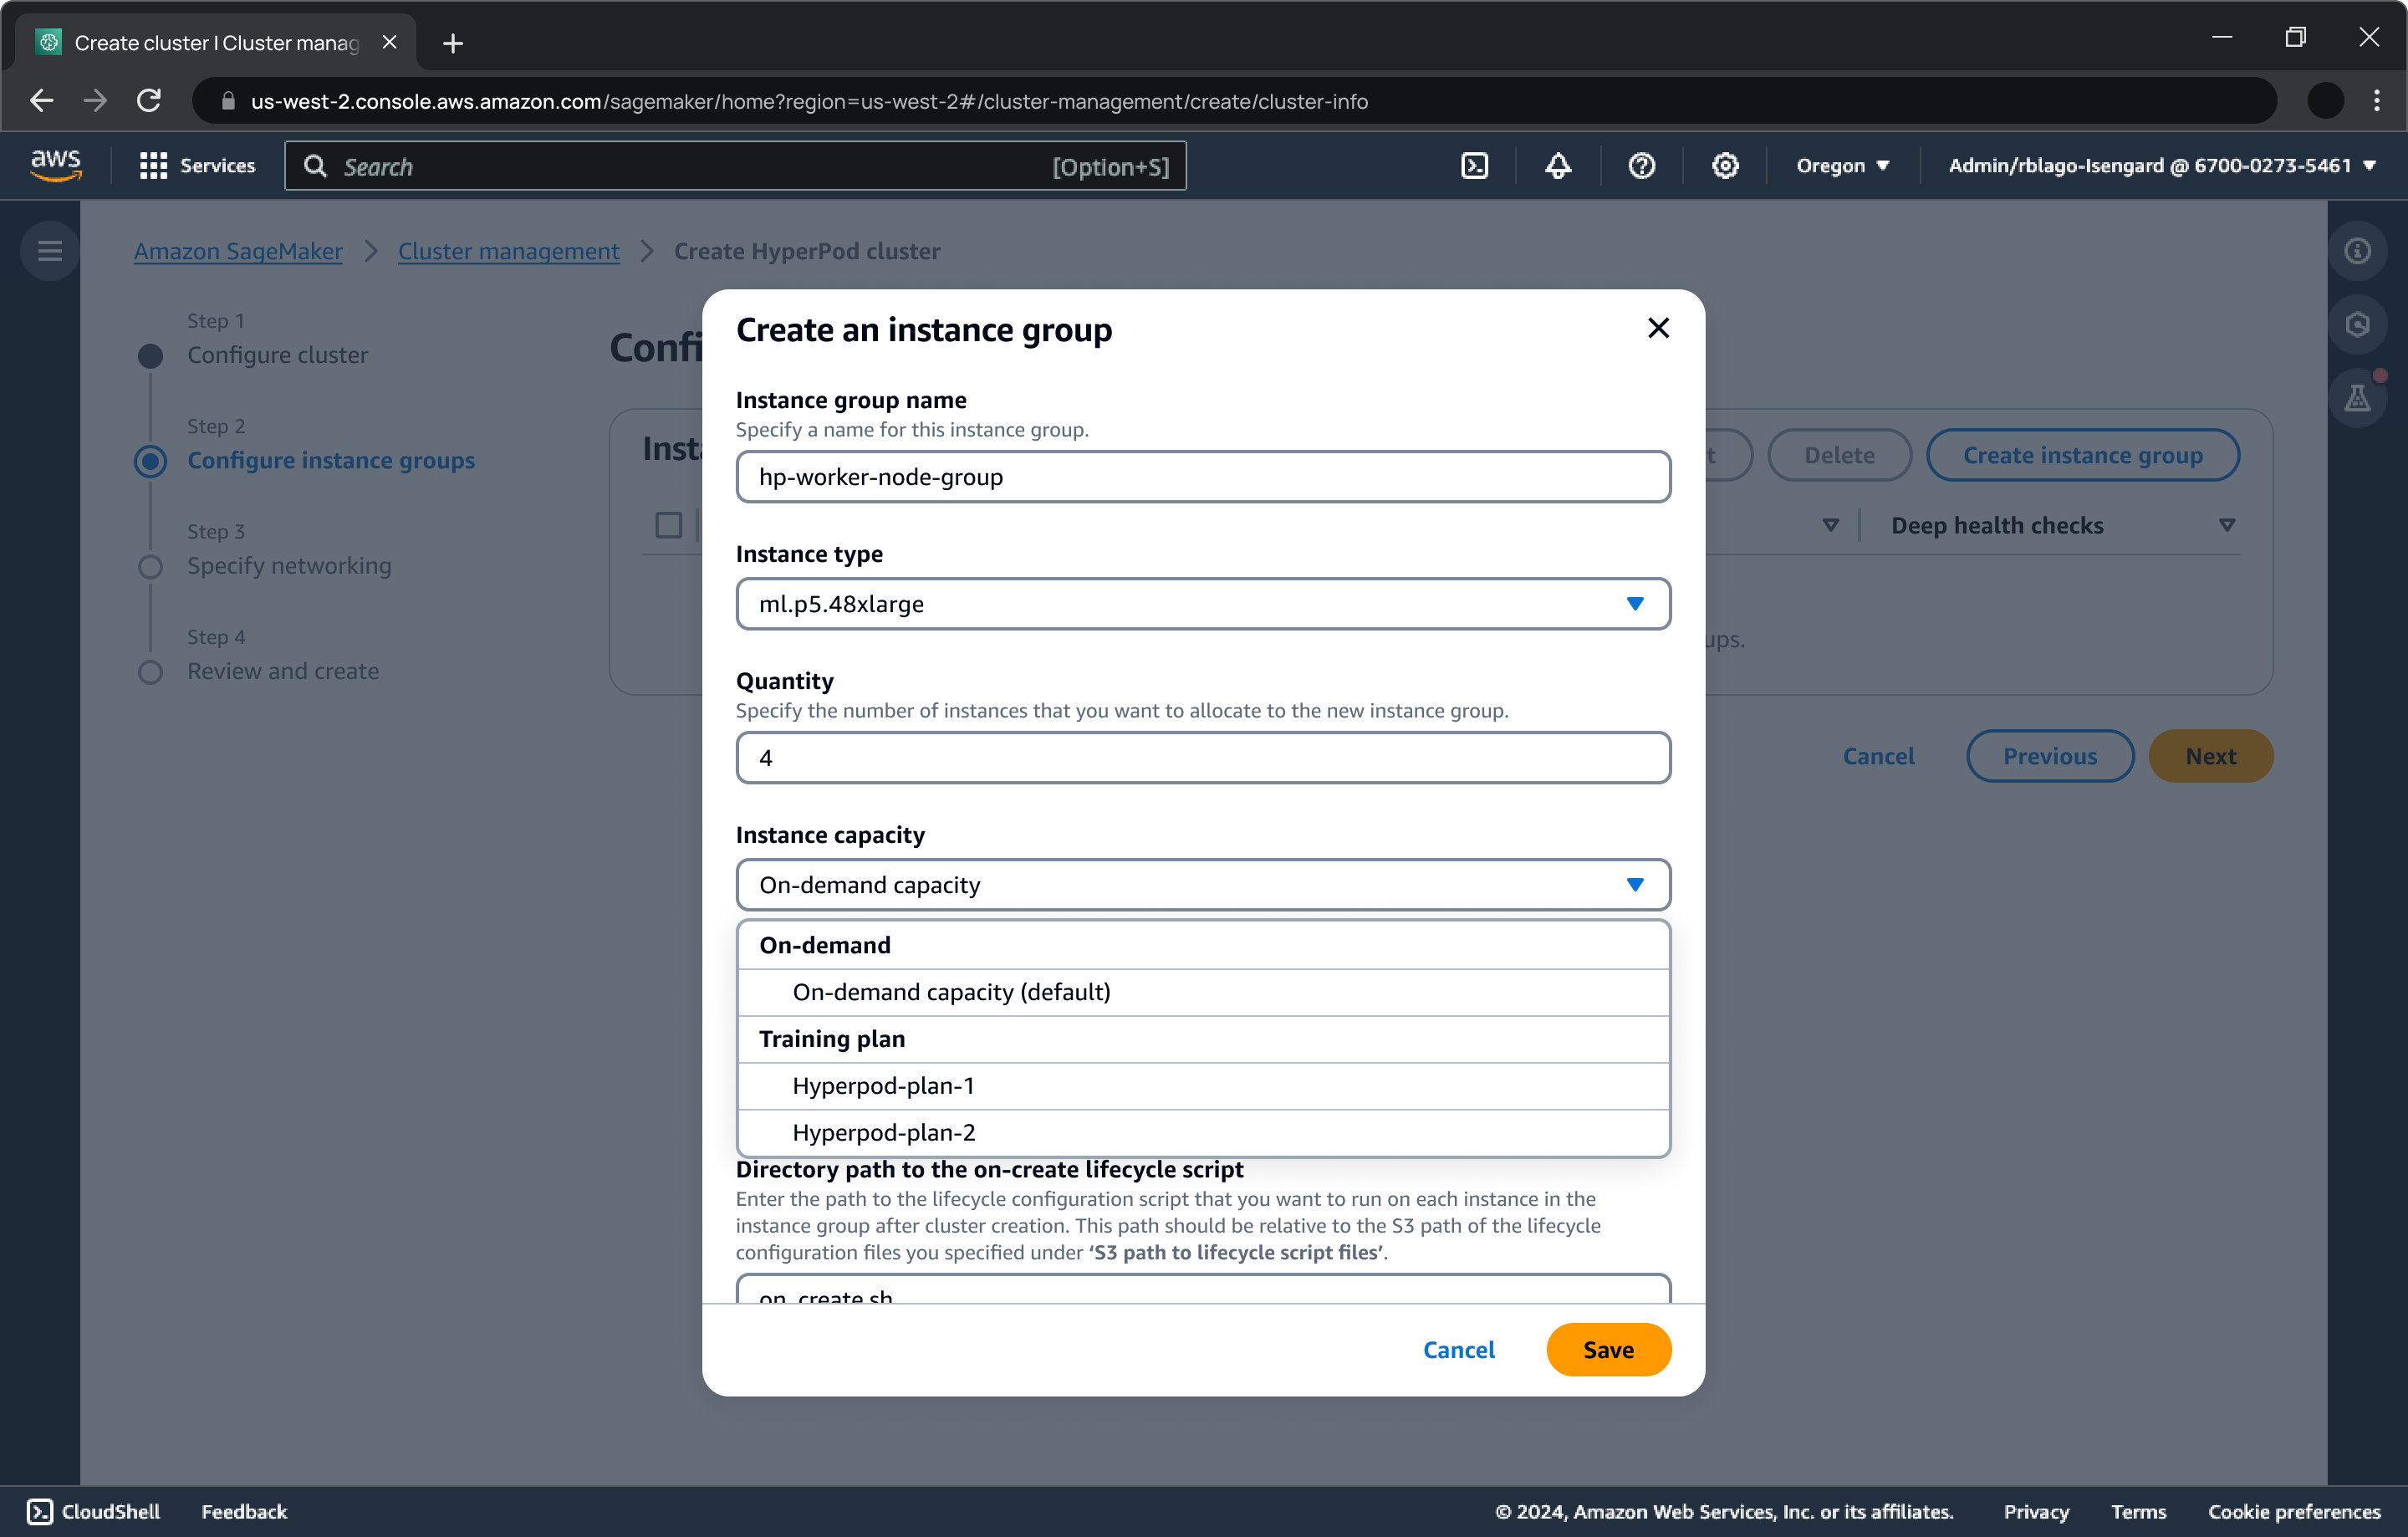Click the instance group name input field
The height and width of the screenshot is (1537, 2408).
click(1202, 476)
